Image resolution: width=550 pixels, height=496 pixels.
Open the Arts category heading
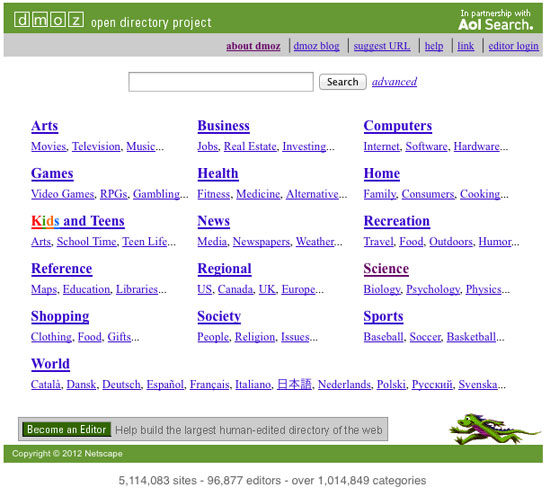(x=45, y=126)
